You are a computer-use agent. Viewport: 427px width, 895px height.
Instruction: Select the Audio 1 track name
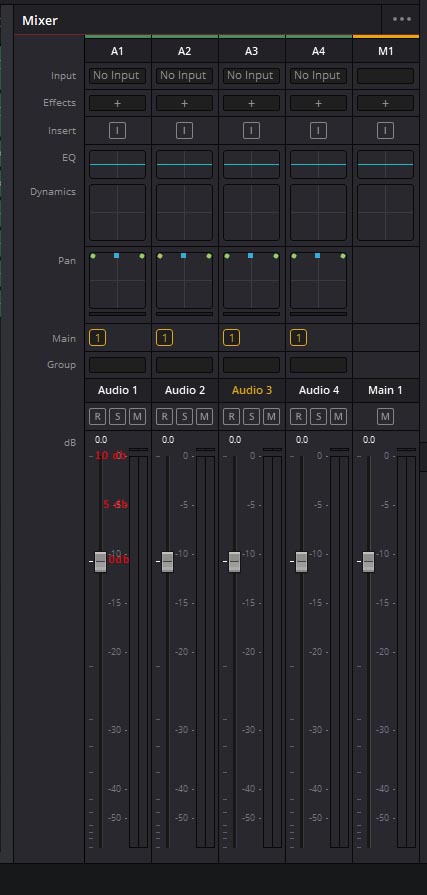tap(118, 390)
